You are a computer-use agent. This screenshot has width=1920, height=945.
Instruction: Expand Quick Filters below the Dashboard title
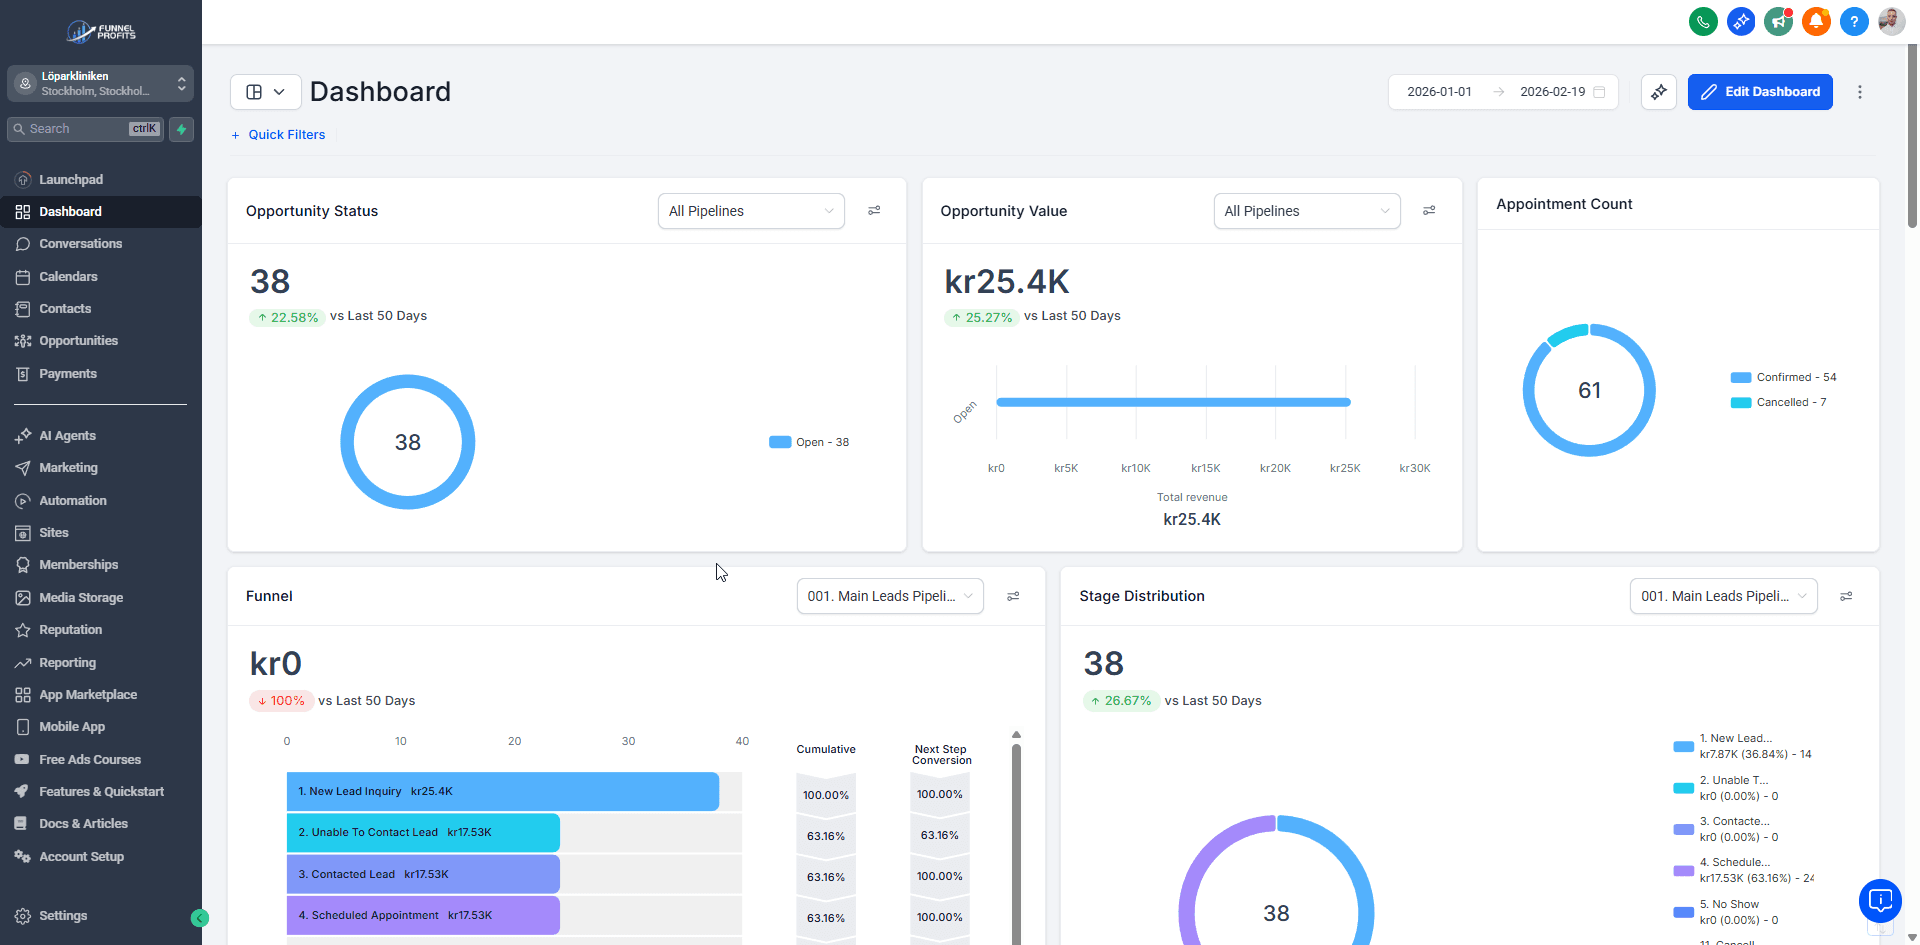coord(279,134)
